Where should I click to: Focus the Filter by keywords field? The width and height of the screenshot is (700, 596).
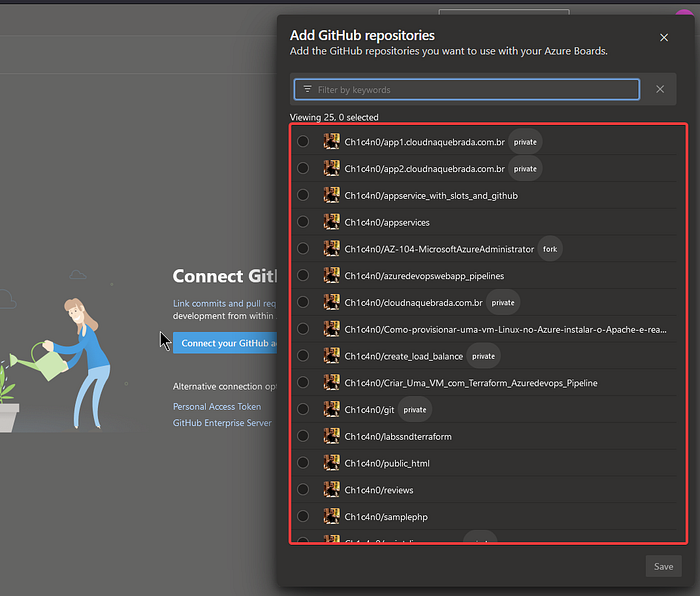pos(467,89)
